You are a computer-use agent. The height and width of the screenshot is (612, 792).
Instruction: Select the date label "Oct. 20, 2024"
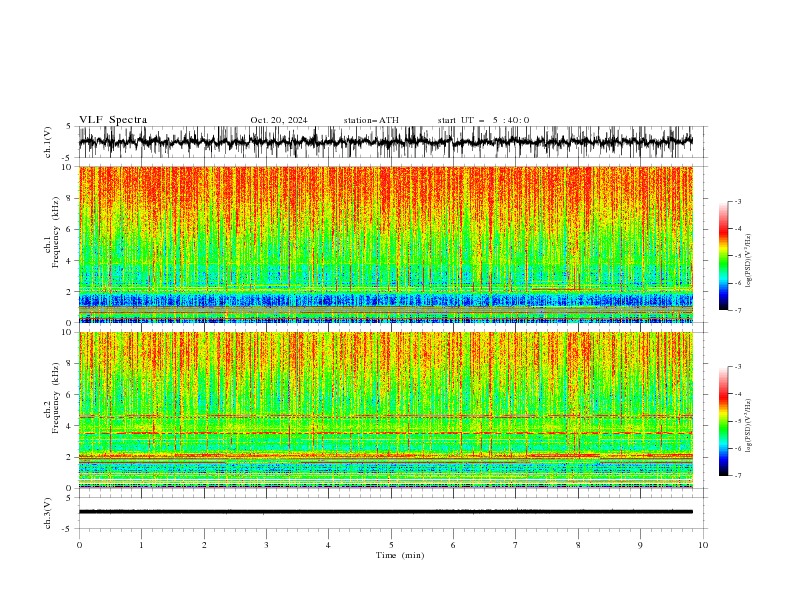(x=279, y=120)
